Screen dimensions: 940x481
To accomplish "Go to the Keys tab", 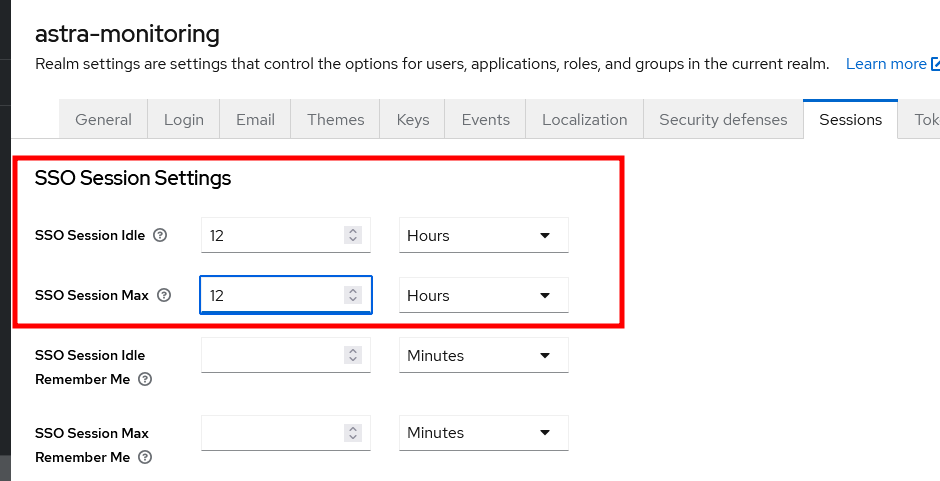I will (x=412, y=120).
